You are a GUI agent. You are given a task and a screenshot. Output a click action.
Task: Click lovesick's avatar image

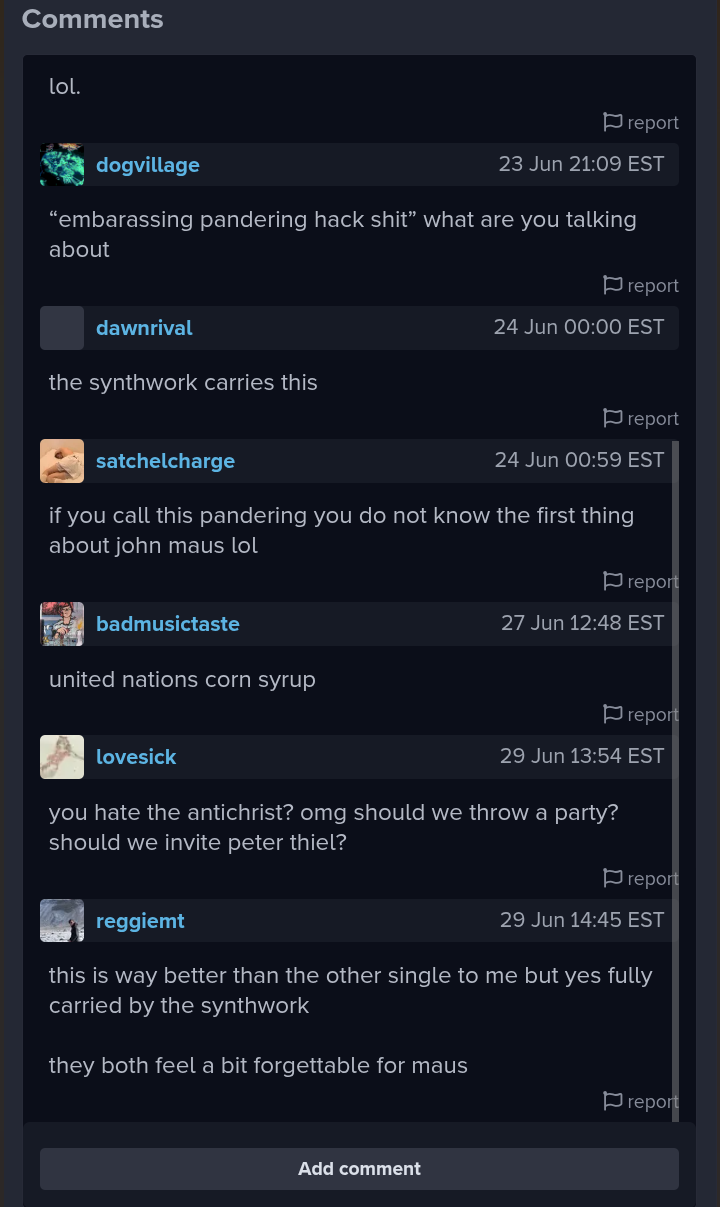pos(62,757)
